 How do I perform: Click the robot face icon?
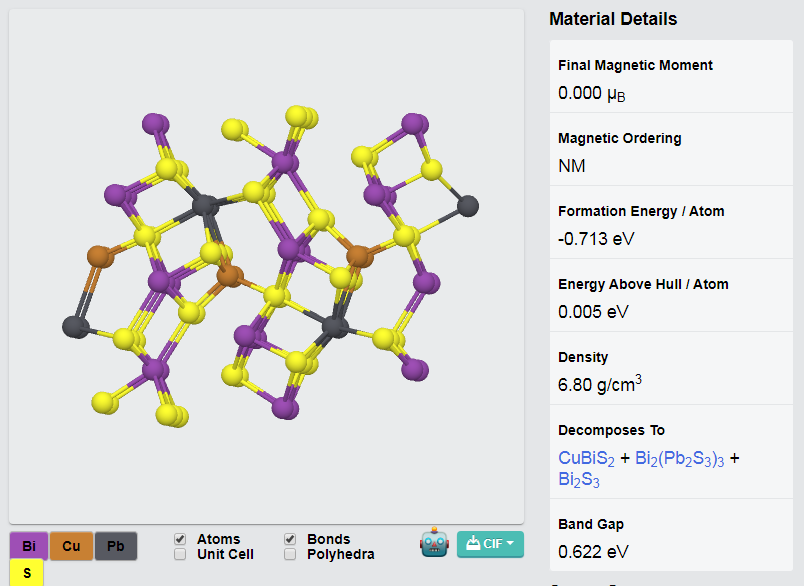coord(434,543)
